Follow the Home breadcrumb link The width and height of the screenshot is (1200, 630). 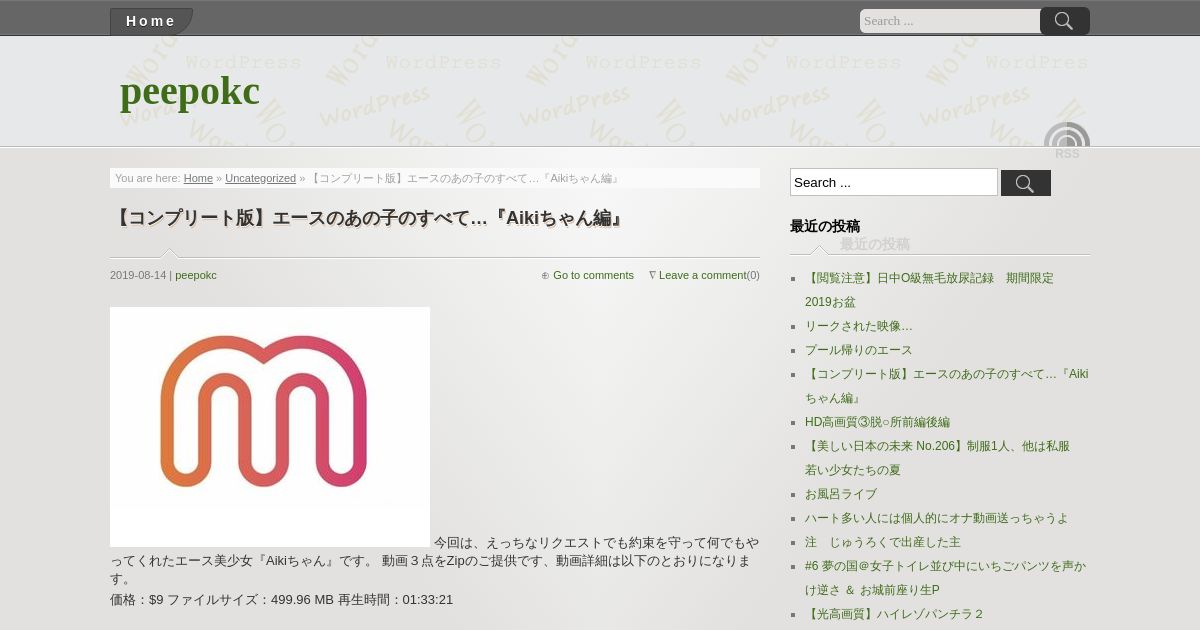pyautogui.click(x=198, y=178)
